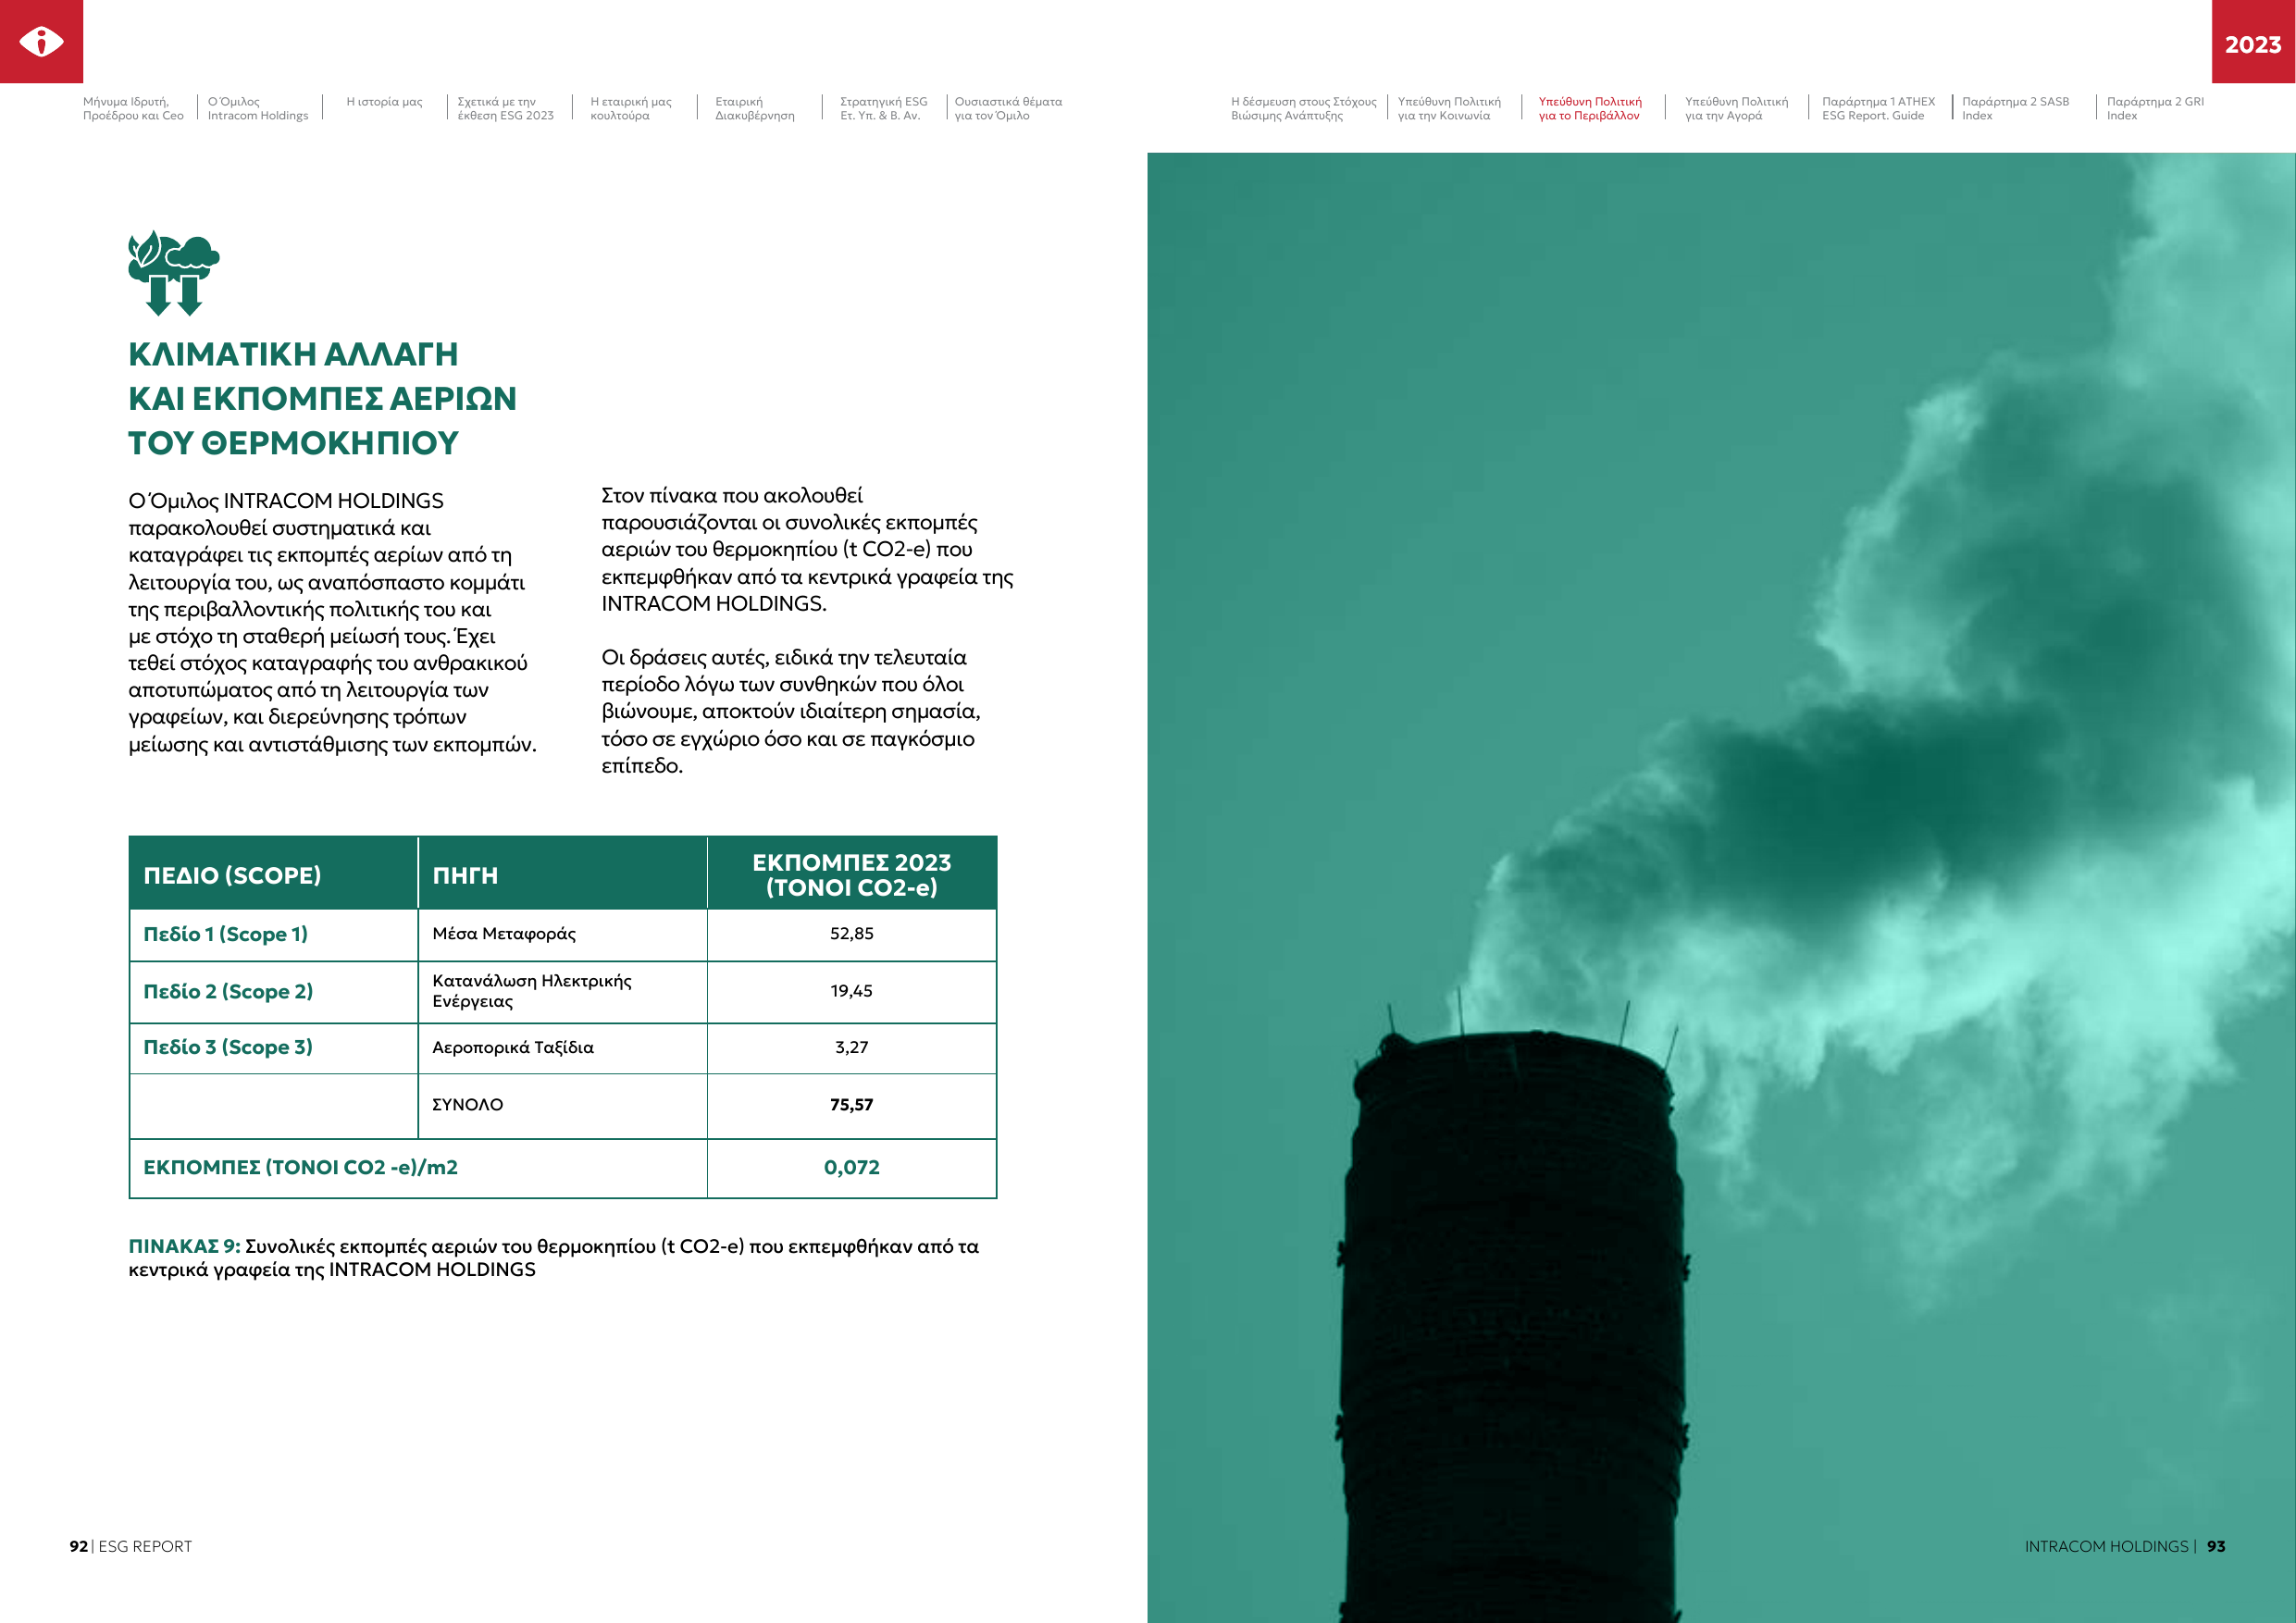Screen dimensions: 2296x1623
Task: Select 'Η εταιρική μας κουλτούρα' nav link
Action: 631,108
